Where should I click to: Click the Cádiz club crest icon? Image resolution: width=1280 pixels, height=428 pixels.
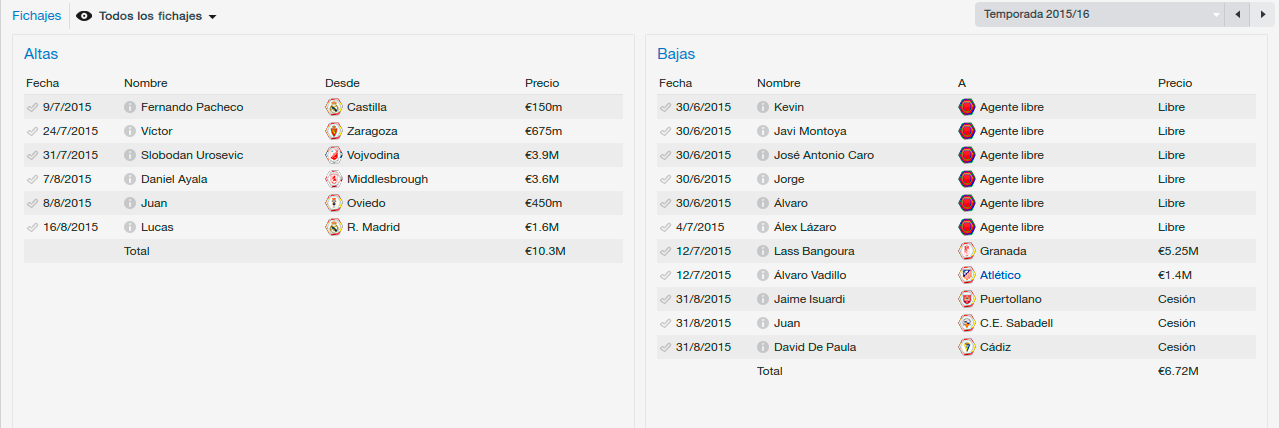tap(967, 347)
